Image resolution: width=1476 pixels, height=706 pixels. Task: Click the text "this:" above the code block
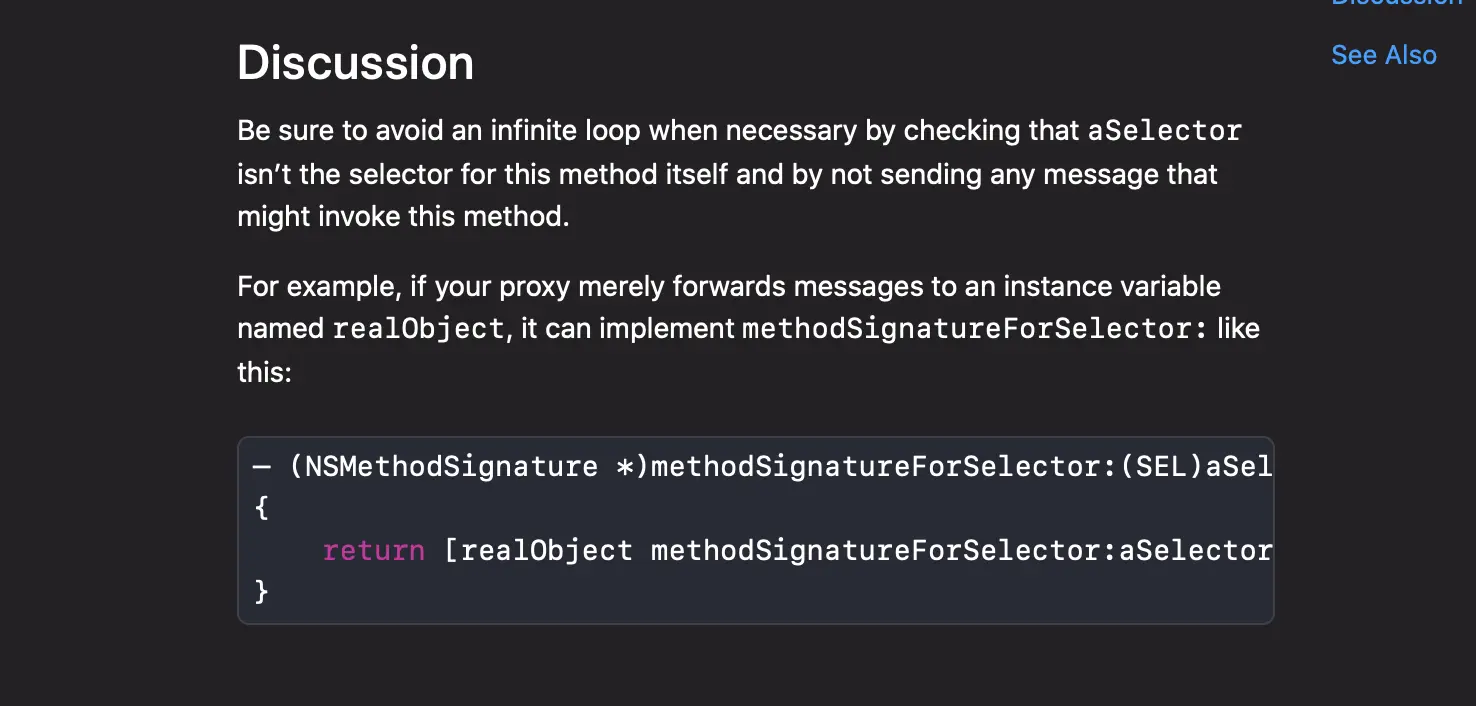pos(264,373)
